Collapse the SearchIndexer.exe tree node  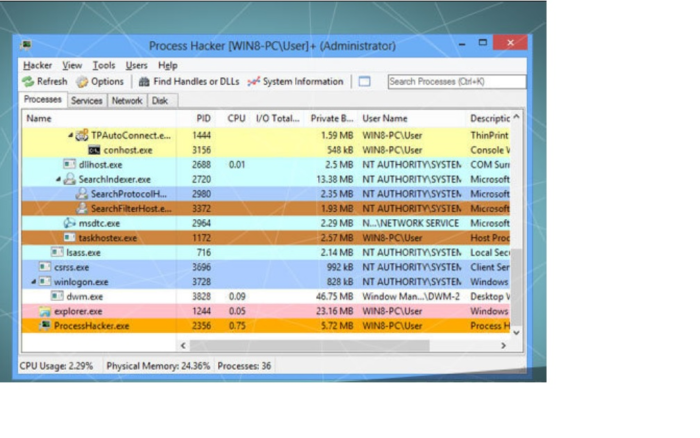point(58,179)
